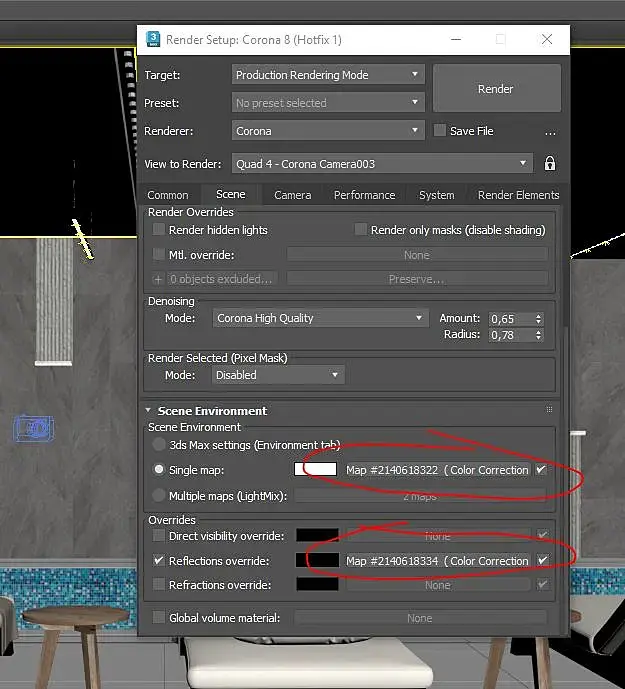Image resolution: width=625 pixels, height=689 pixels.
Task: Switch to the Common tab
Action: pos(167,195)
